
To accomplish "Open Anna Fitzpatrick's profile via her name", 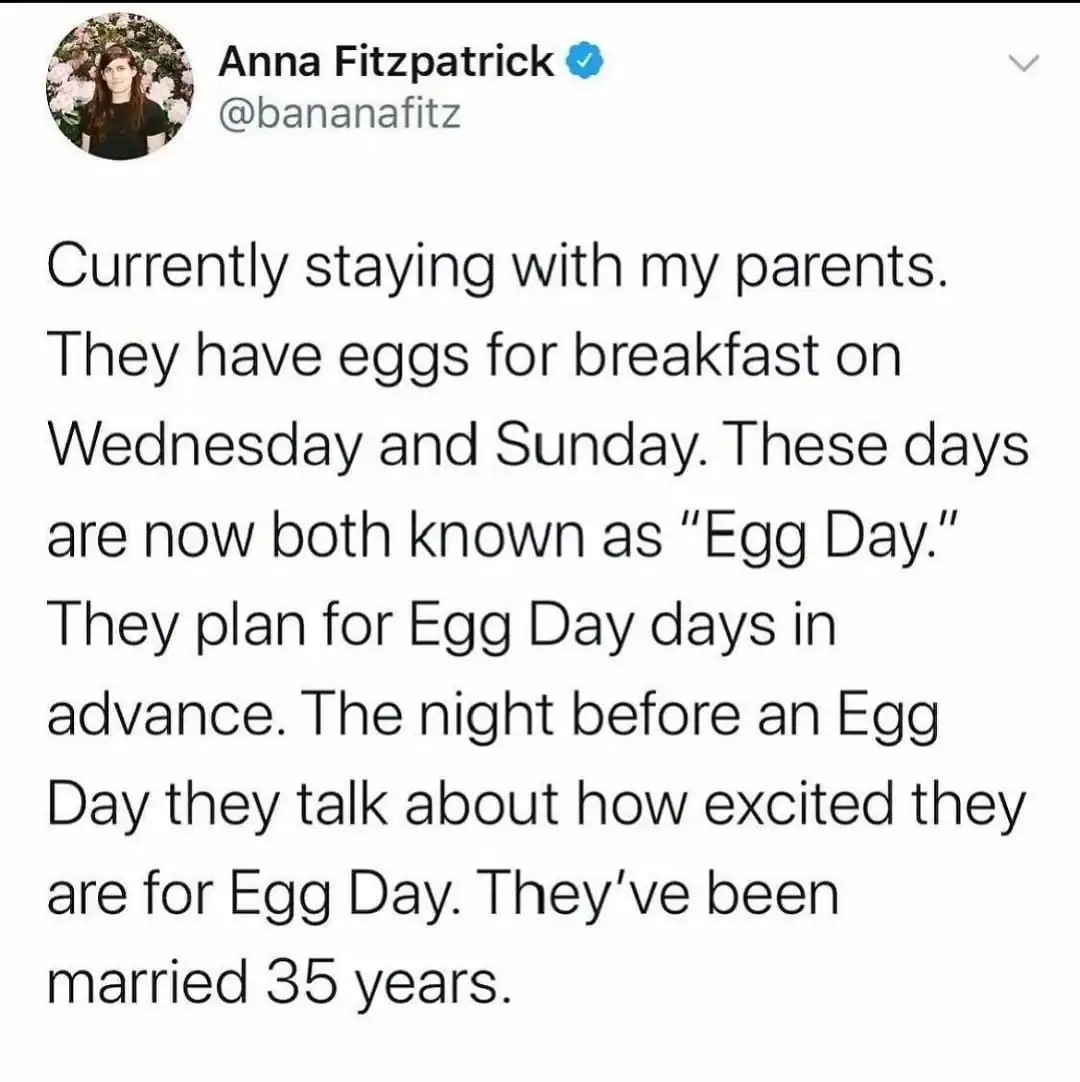I will (x=385, y=61).
